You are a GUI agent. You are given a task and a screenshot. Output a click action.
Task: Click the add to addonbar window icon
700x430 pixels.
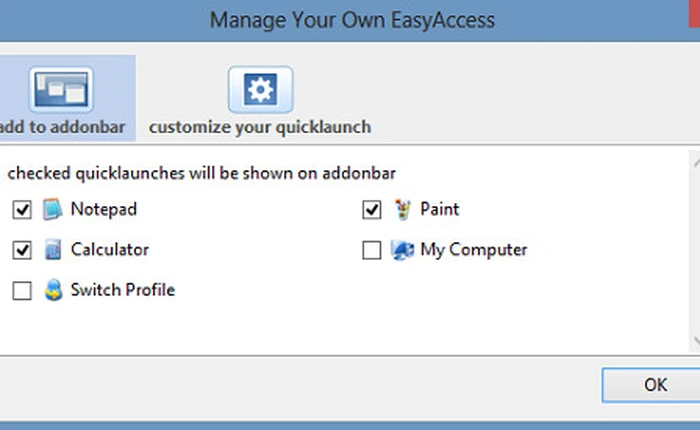tap(60, 90)
